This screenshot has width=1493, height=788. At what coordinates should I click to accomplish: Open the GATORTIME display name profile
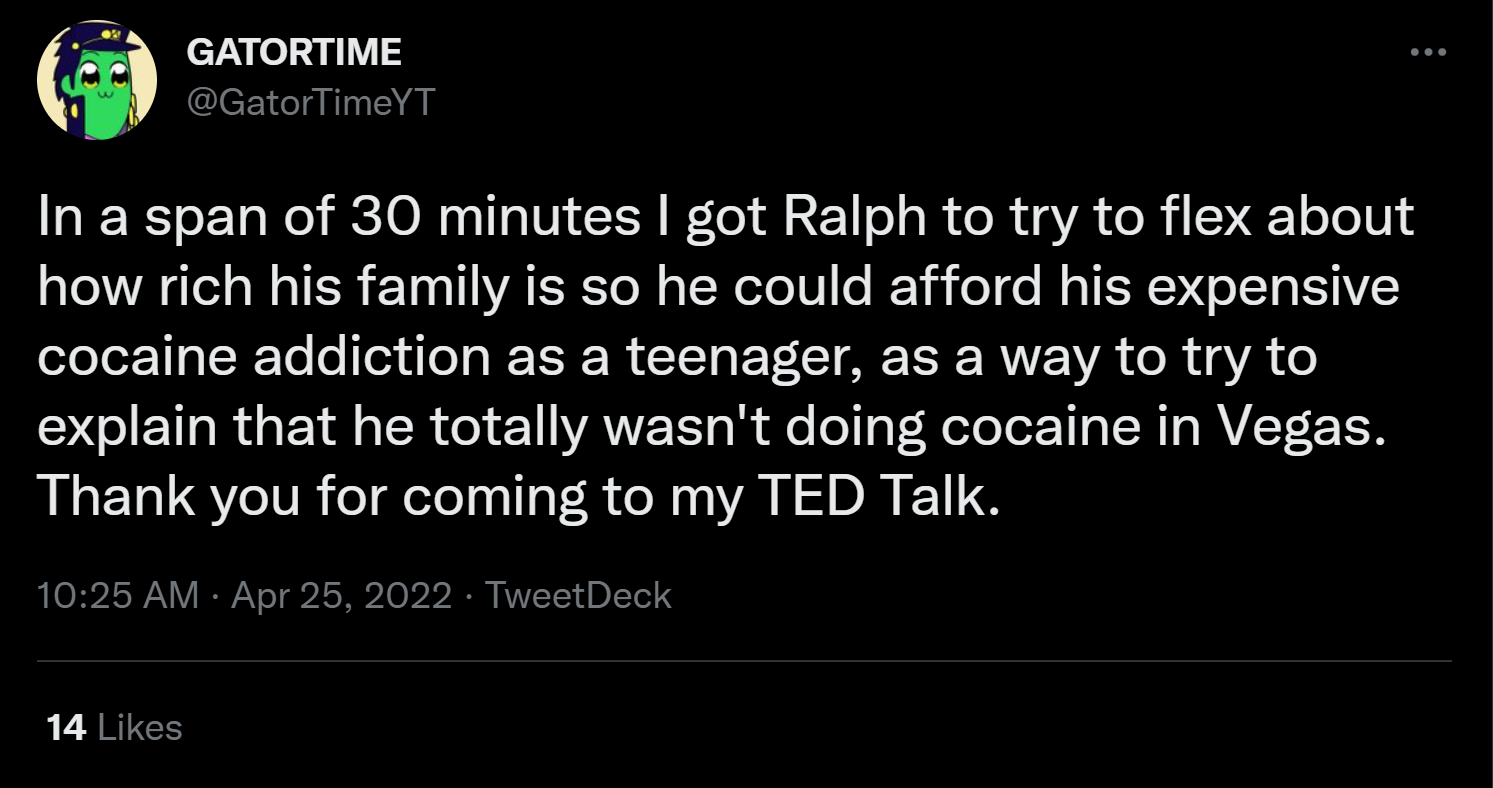(x=294, y=53)
